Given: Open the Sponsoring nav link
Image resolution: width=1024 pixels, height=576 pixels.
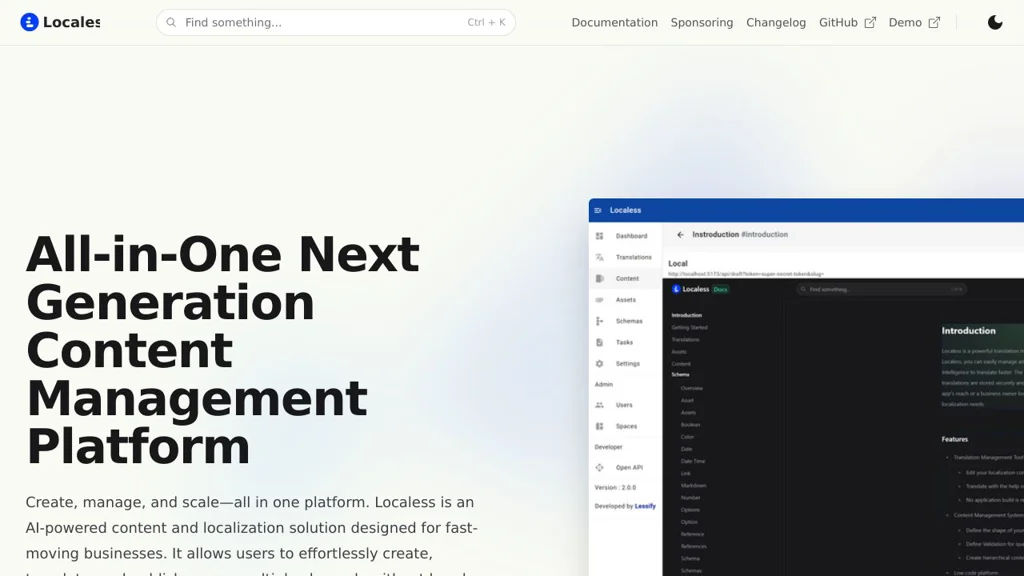Looking at the screenshot, I should (701, 22).
